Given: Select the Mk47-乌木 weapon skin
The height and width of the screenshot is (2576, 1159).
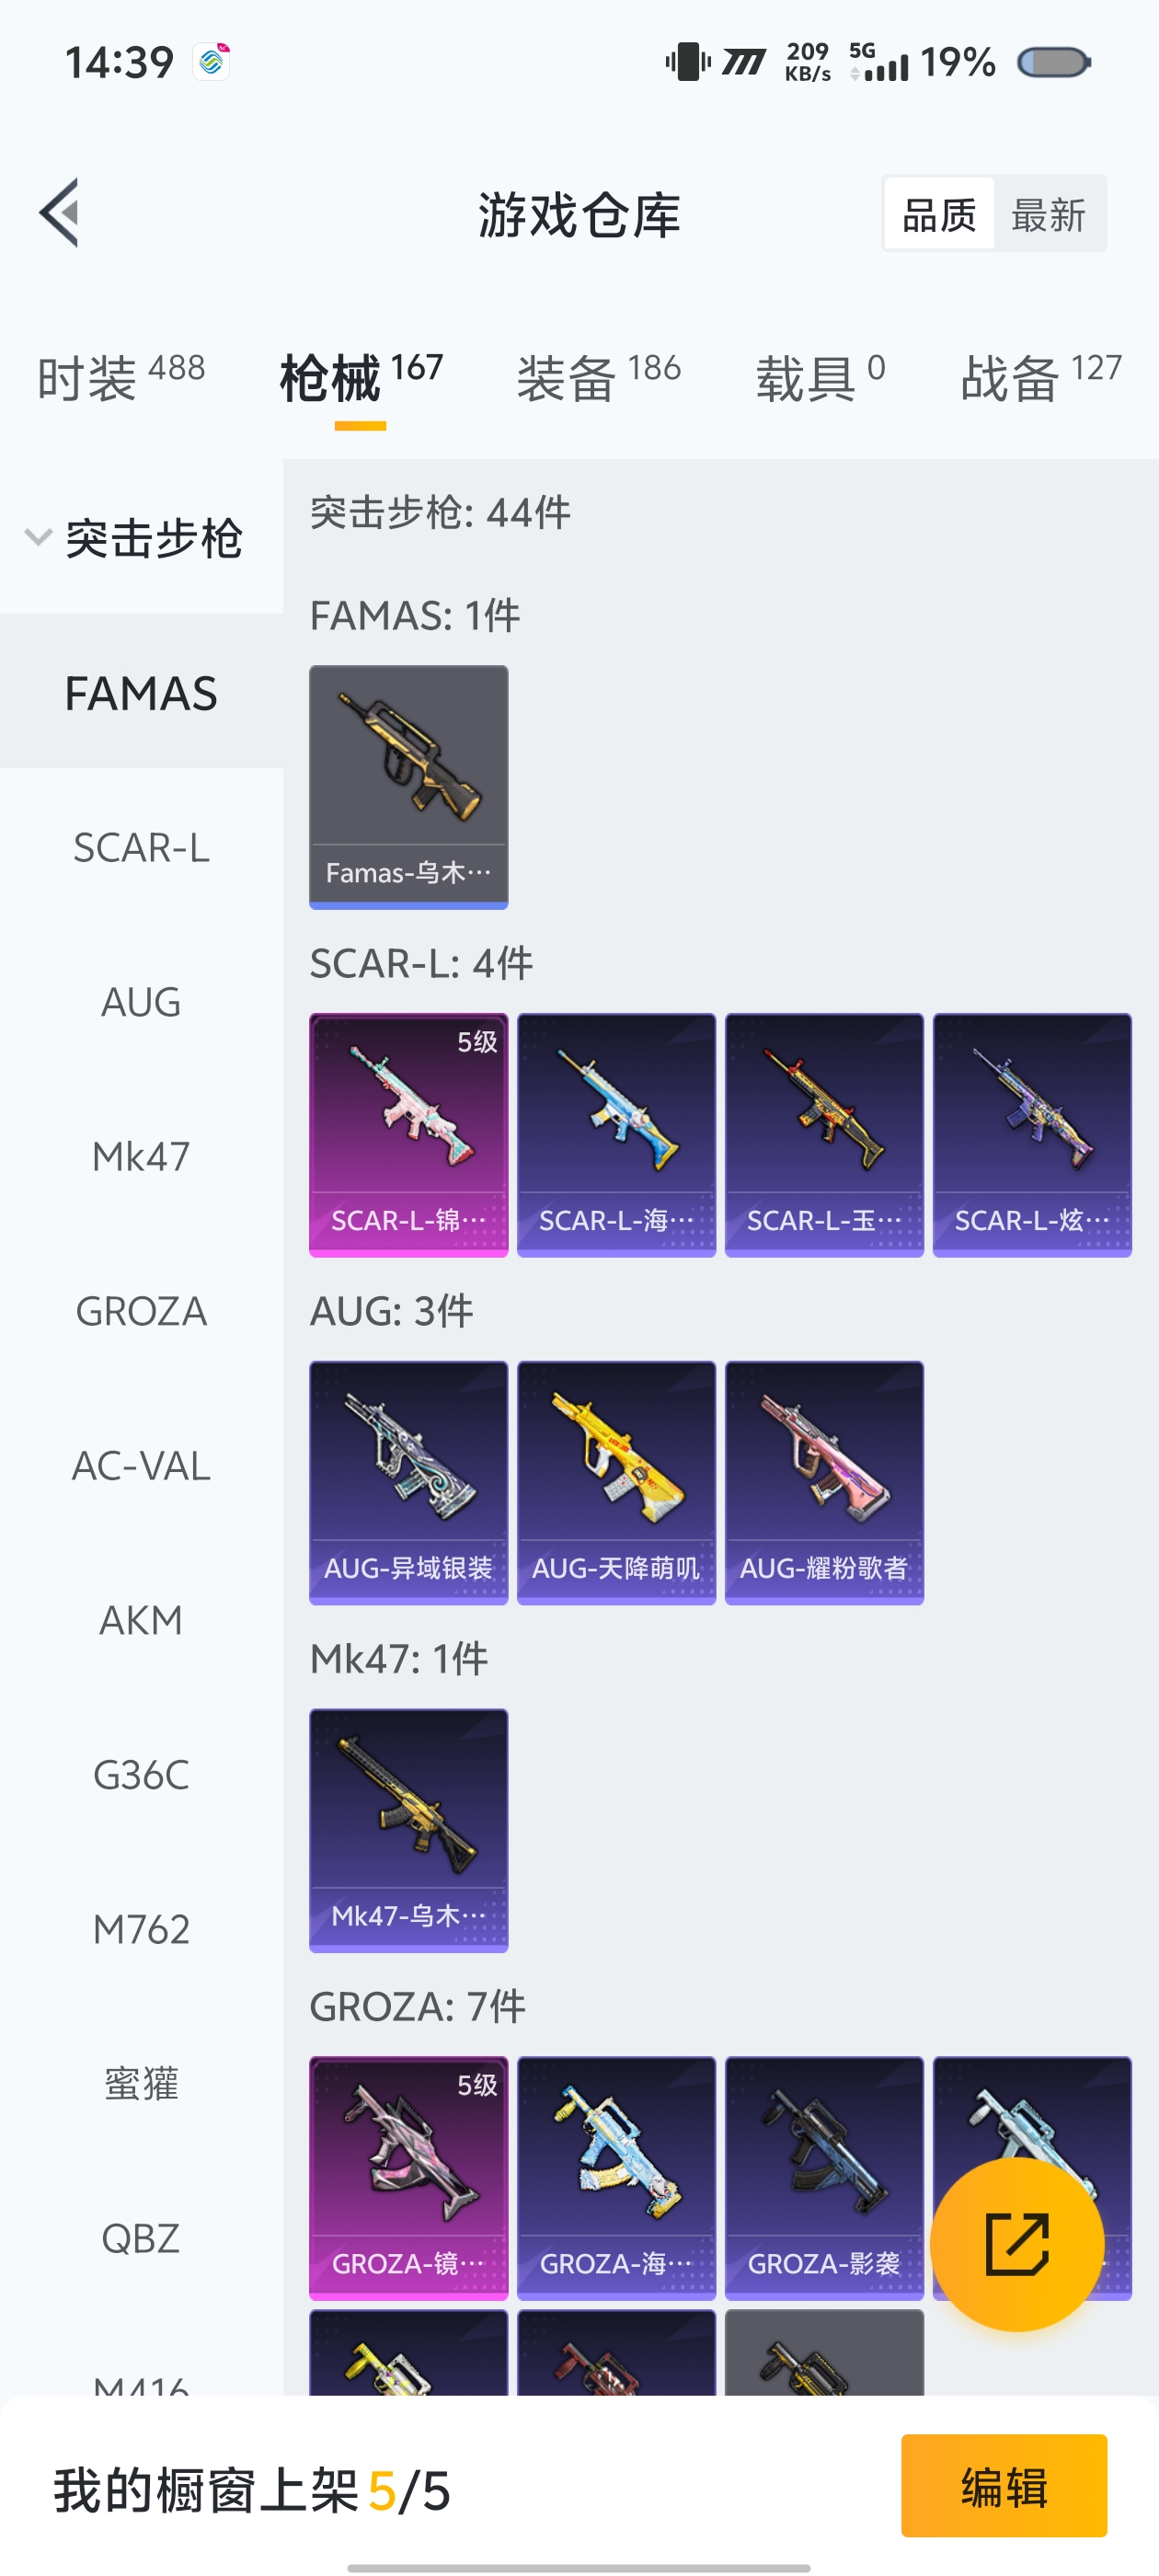Looking at the screenshot, I should [408, 1830].
